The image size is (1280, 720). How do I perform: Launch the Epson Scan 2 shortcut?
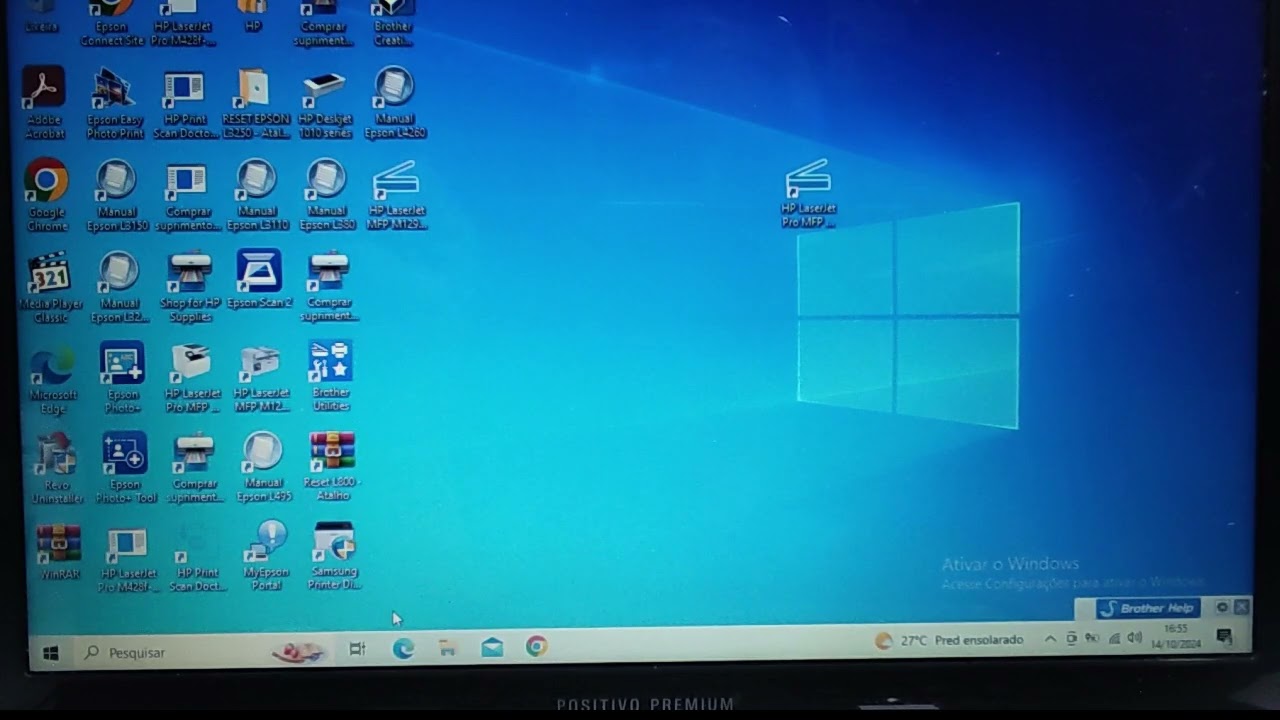click(x=259, y=278)
